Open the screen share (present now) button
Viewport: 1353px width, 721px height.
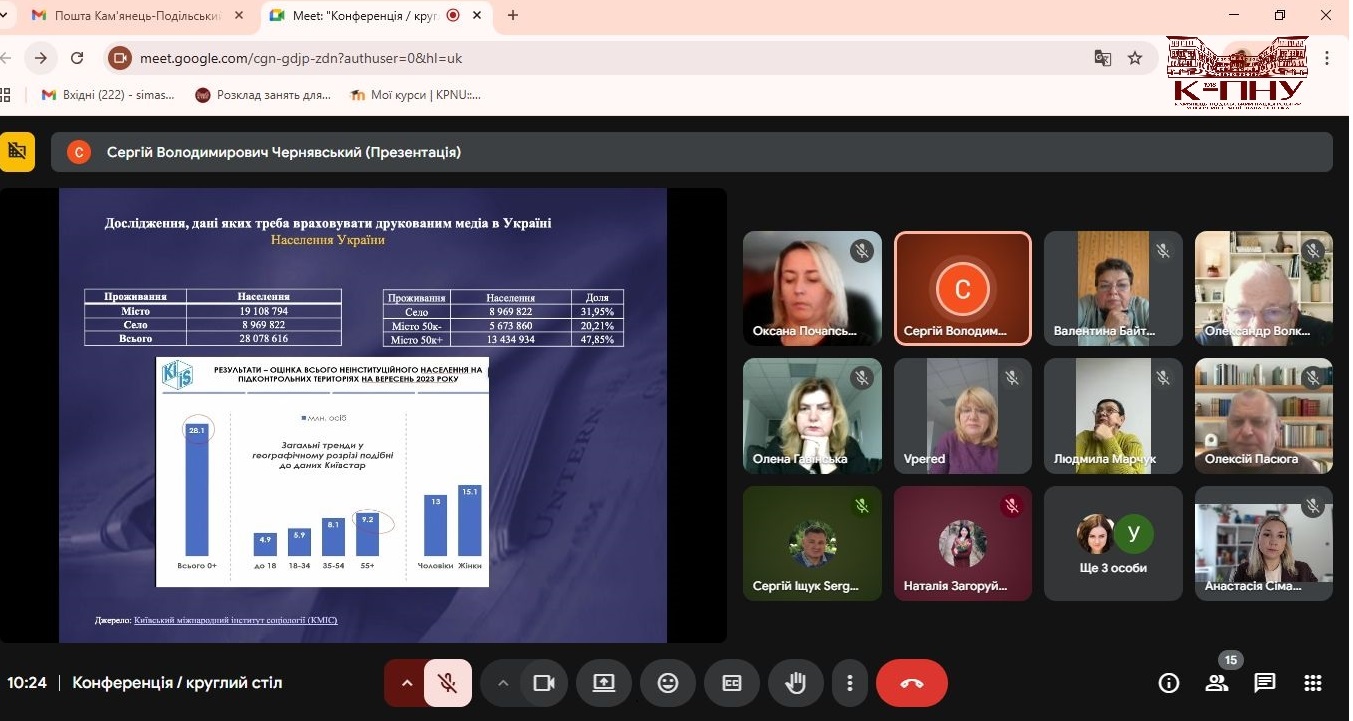(x=604, y=683)
